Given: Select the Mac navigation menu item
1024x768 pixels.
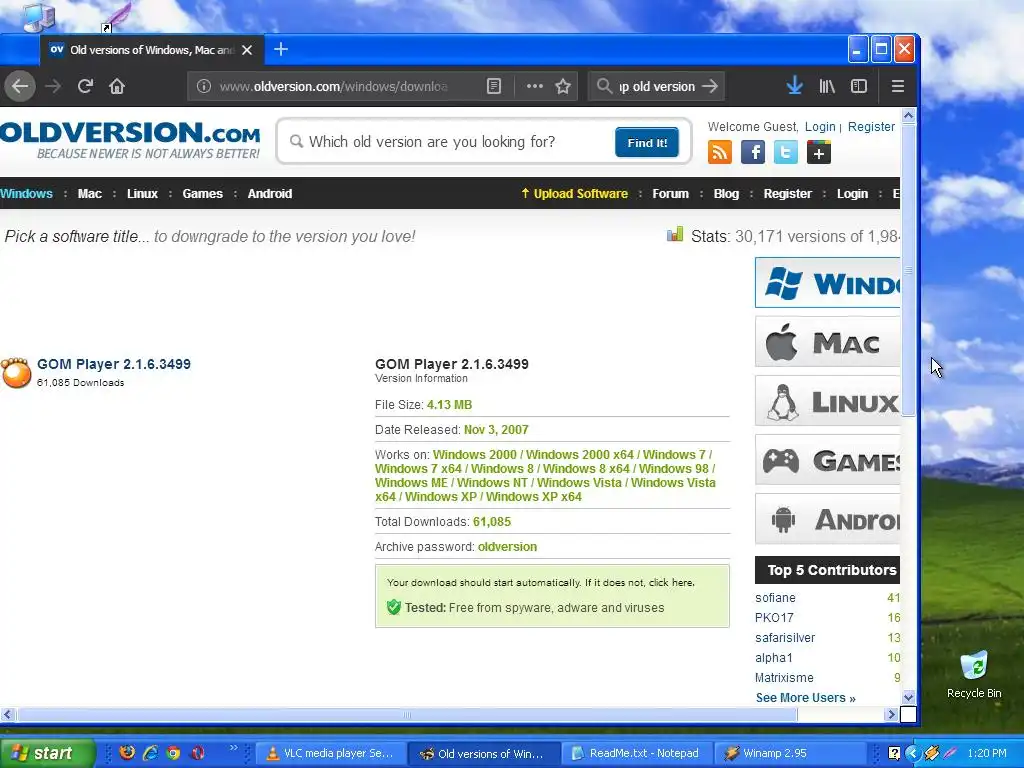Looking at the screenshot, I should tap(89, 193).
